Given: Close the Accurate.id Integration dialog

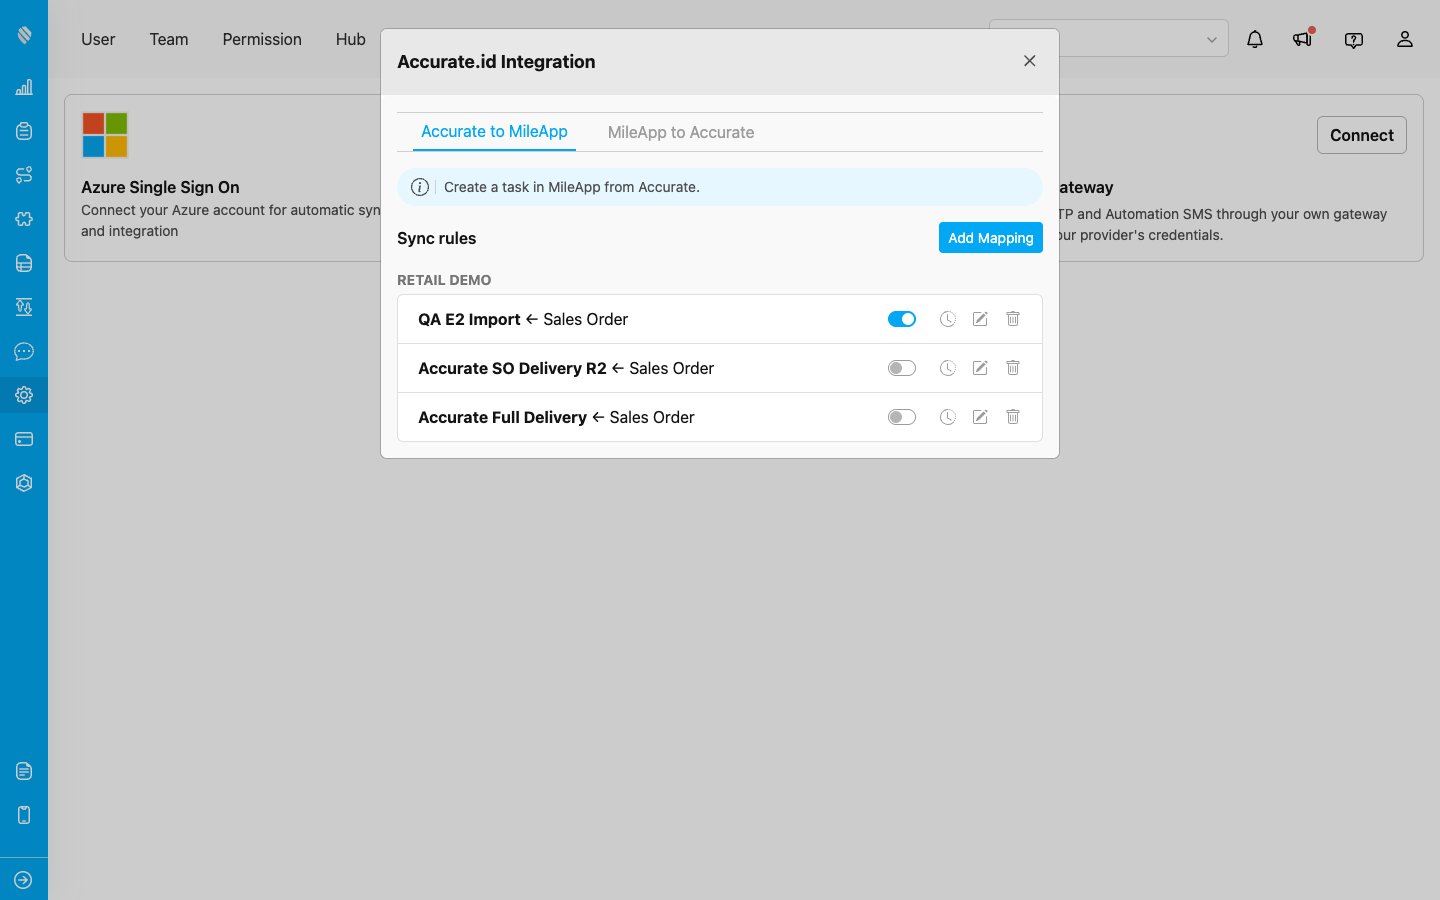Looking at the screenshot, I should tap(1030, 61).
